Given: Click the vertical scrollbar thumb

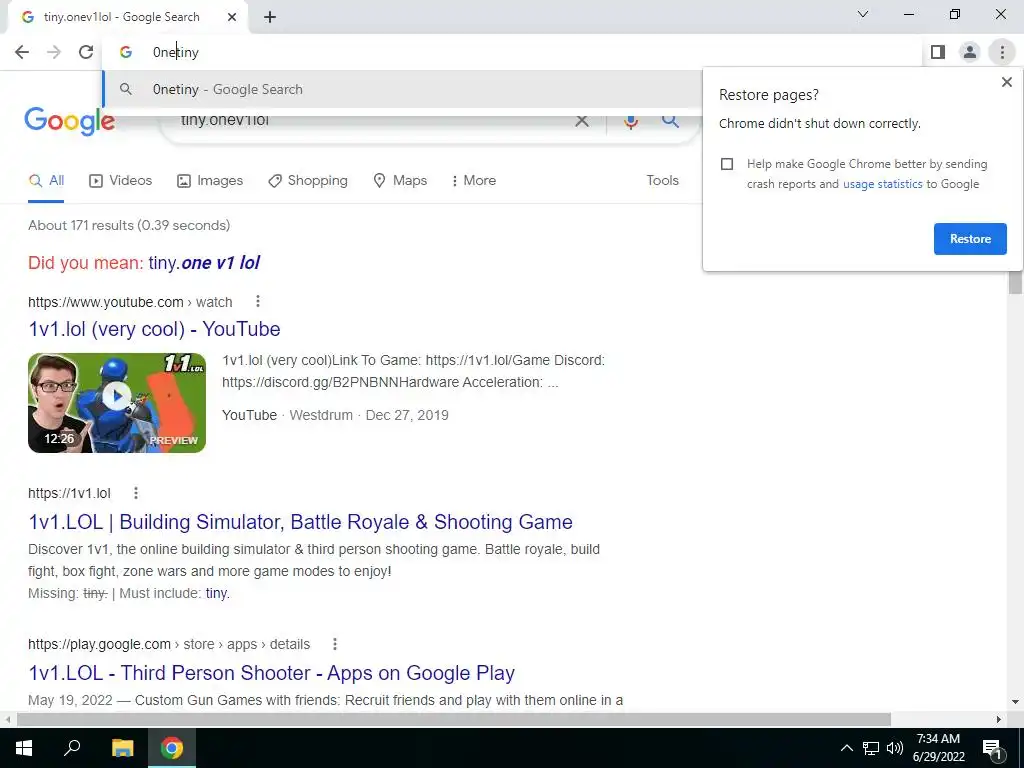Looking at the screenshot, I should pyautogui.click(x=1015, y=281).
